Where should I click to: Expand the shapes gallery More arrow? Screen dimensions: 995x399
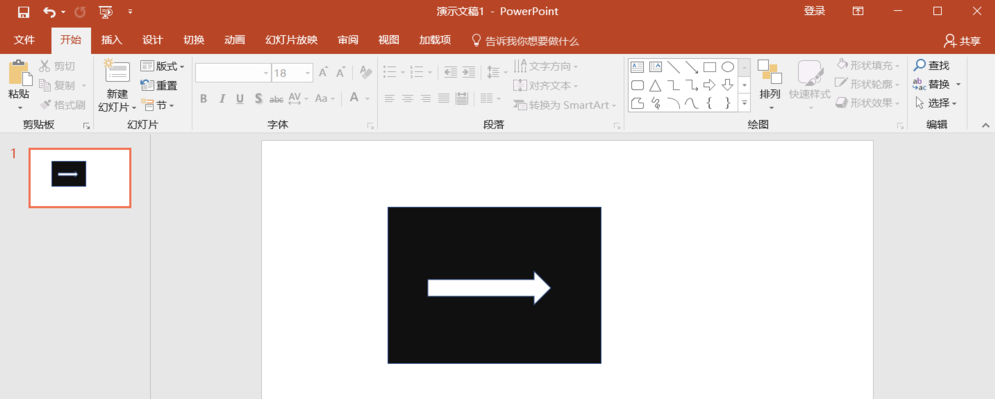coord(745,102)
